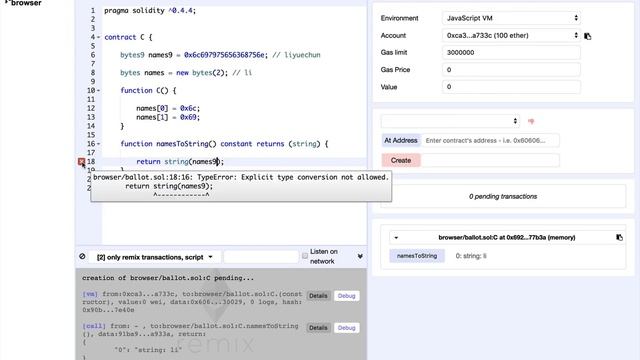Debug the namesToString call
The height and width of the screenshot is (360, 640).
point(347,328)
